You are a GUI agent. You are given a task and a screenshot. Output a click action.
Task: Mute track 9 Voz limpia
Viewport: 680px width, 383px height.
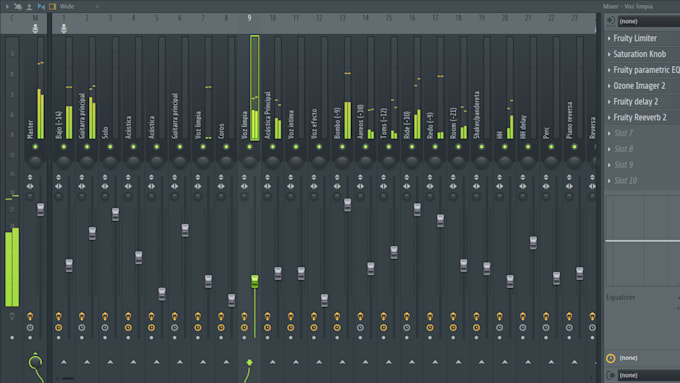[249, 147]
